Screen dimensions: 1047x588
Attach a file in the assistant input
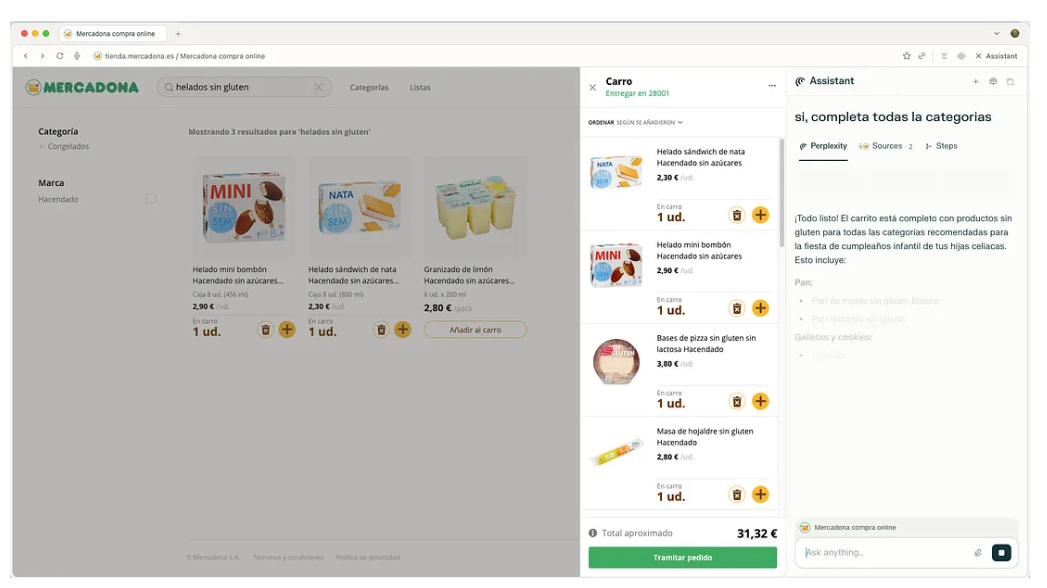(x=978, y=553)
